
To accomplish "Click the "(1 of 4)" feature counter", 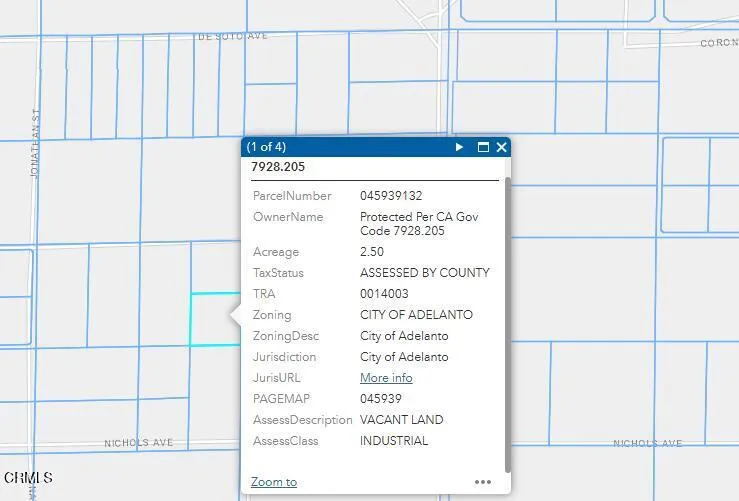I will point(266,147).
